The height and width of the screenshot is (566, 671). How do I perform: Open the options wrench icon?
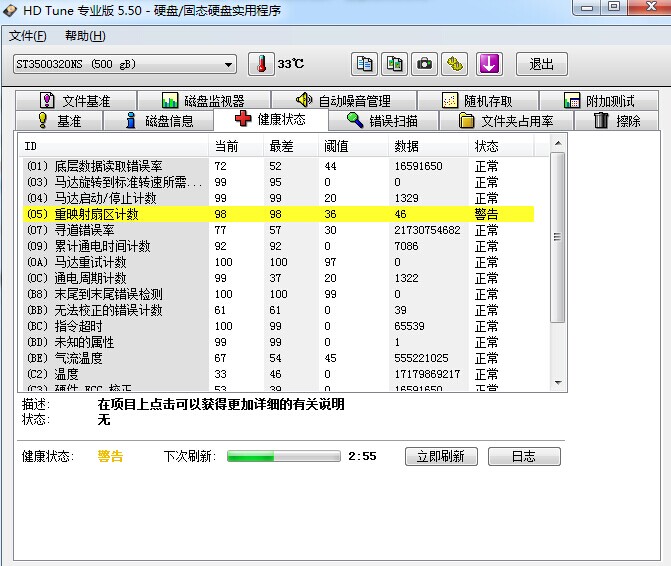(454, 64)
